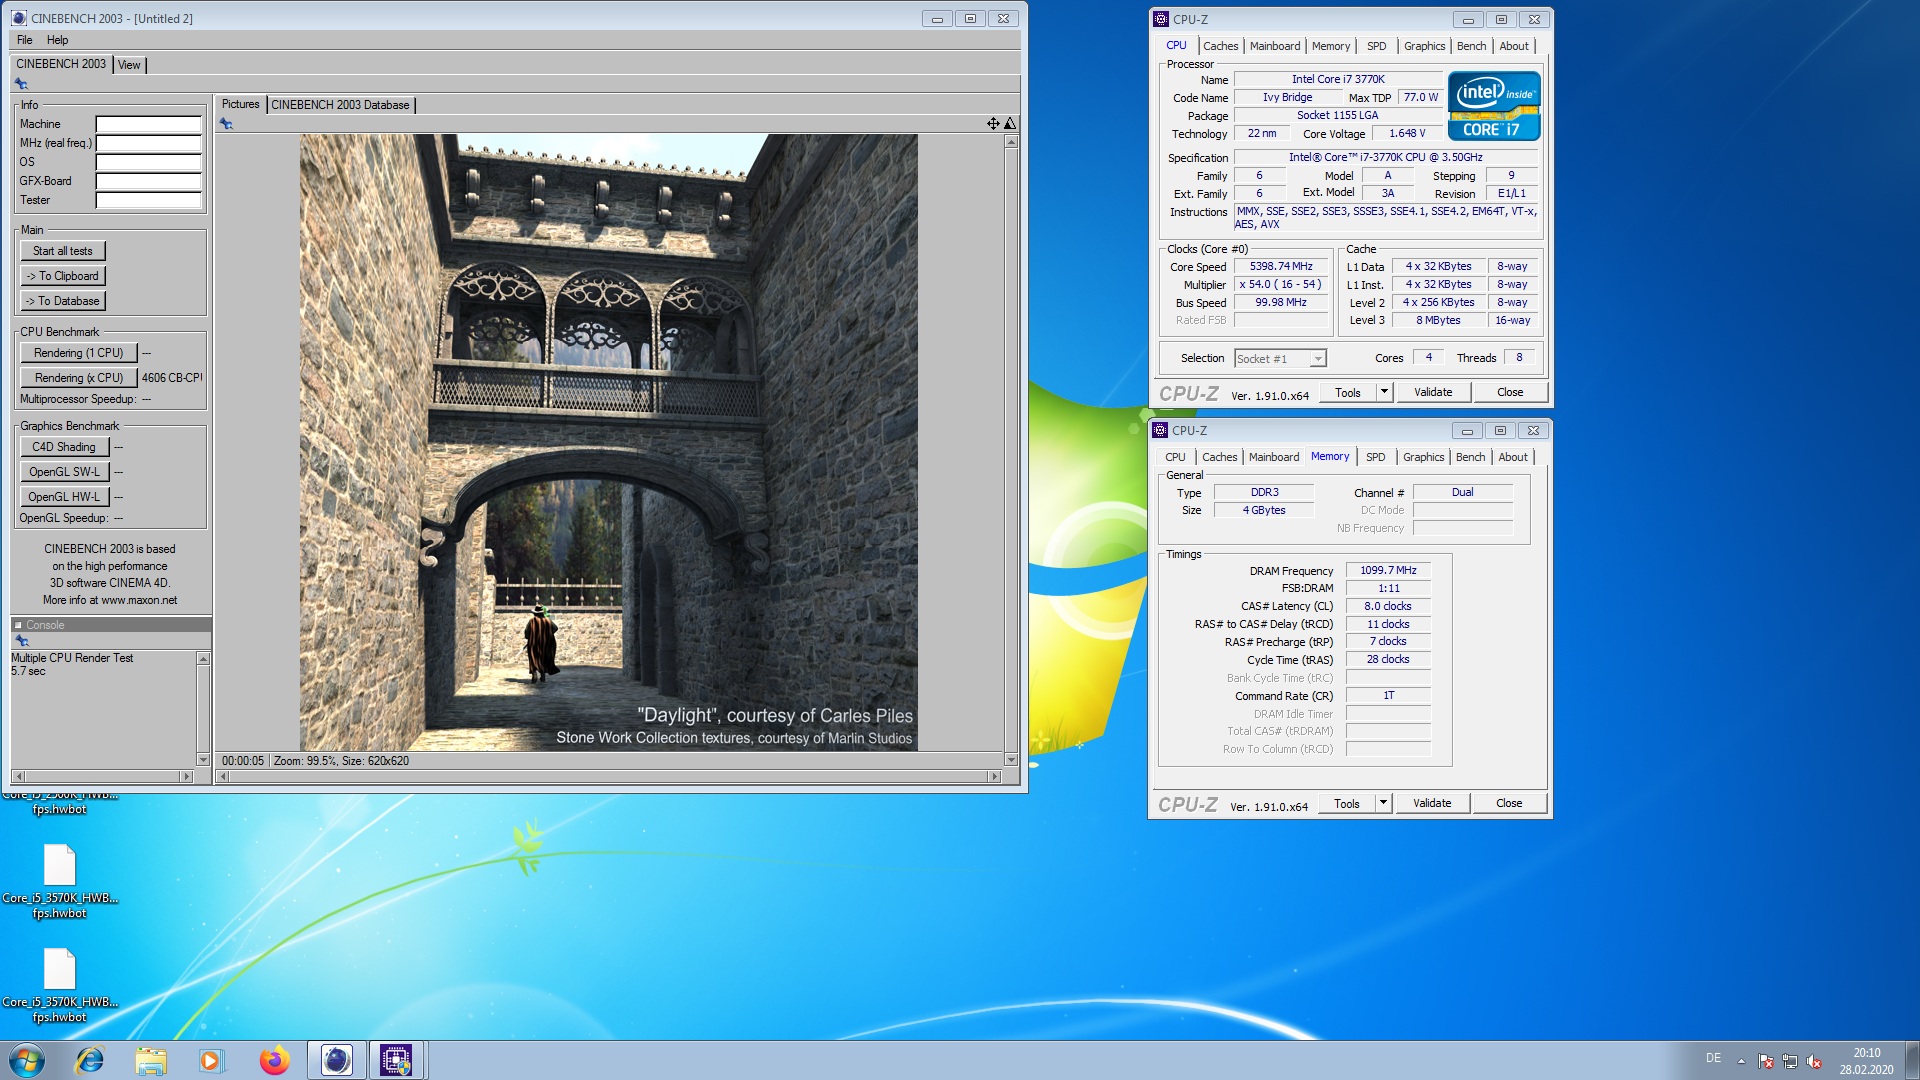Viewport: 1920px width, 1080px height.
Task: Switch to CPU-Z taskbar icon
Action: pos(397,1060)
